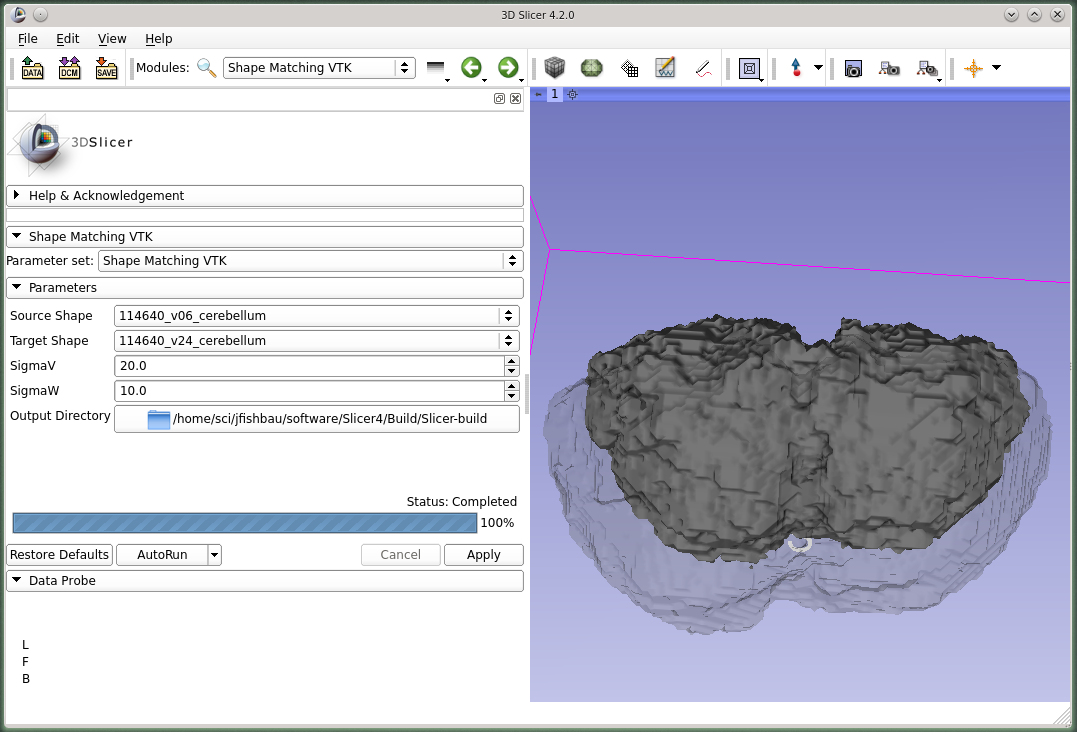Click the module search magnifier icon
Image resolution: width=1077 pixels, height=732 pixels.
tap(206, 68)
